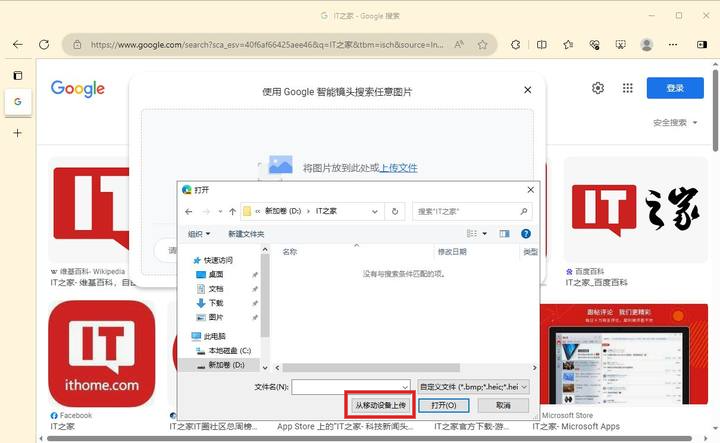Select 此电脑 in the navigation tree
This screenshot has width=720, height=443.
214,336
